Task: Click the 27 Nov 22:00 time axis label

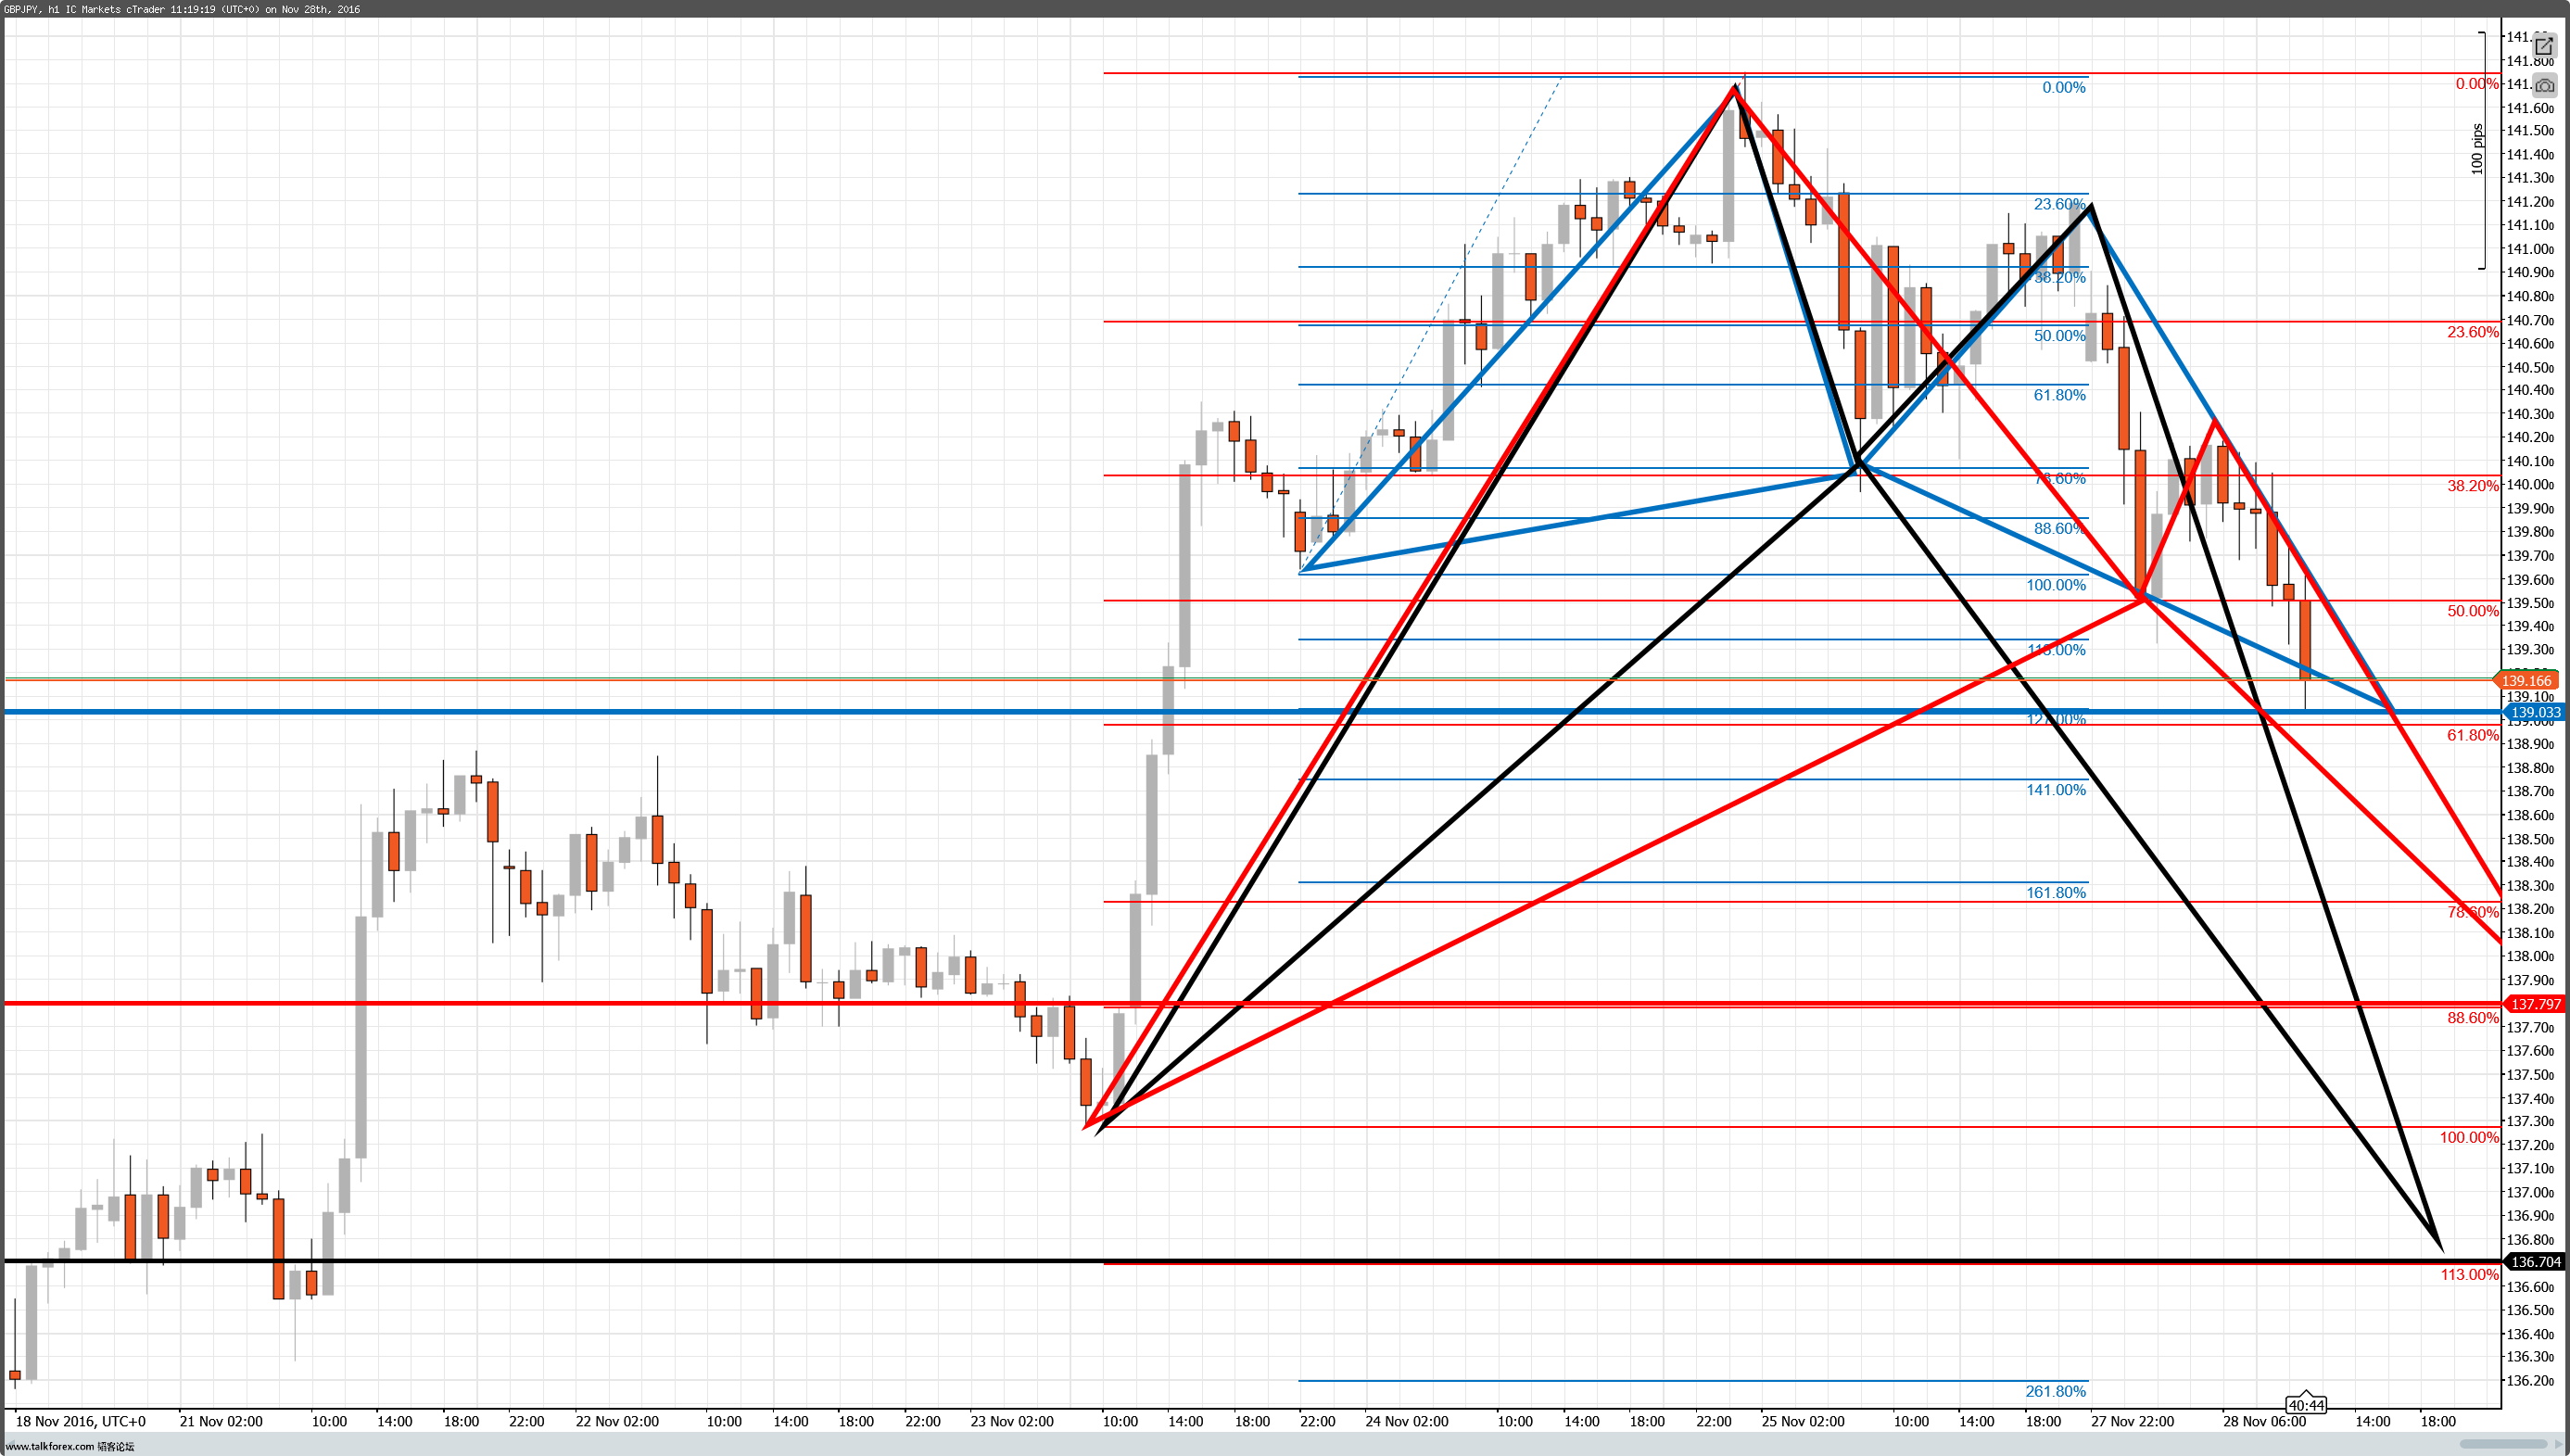Action: [x=2132, y=1421]
